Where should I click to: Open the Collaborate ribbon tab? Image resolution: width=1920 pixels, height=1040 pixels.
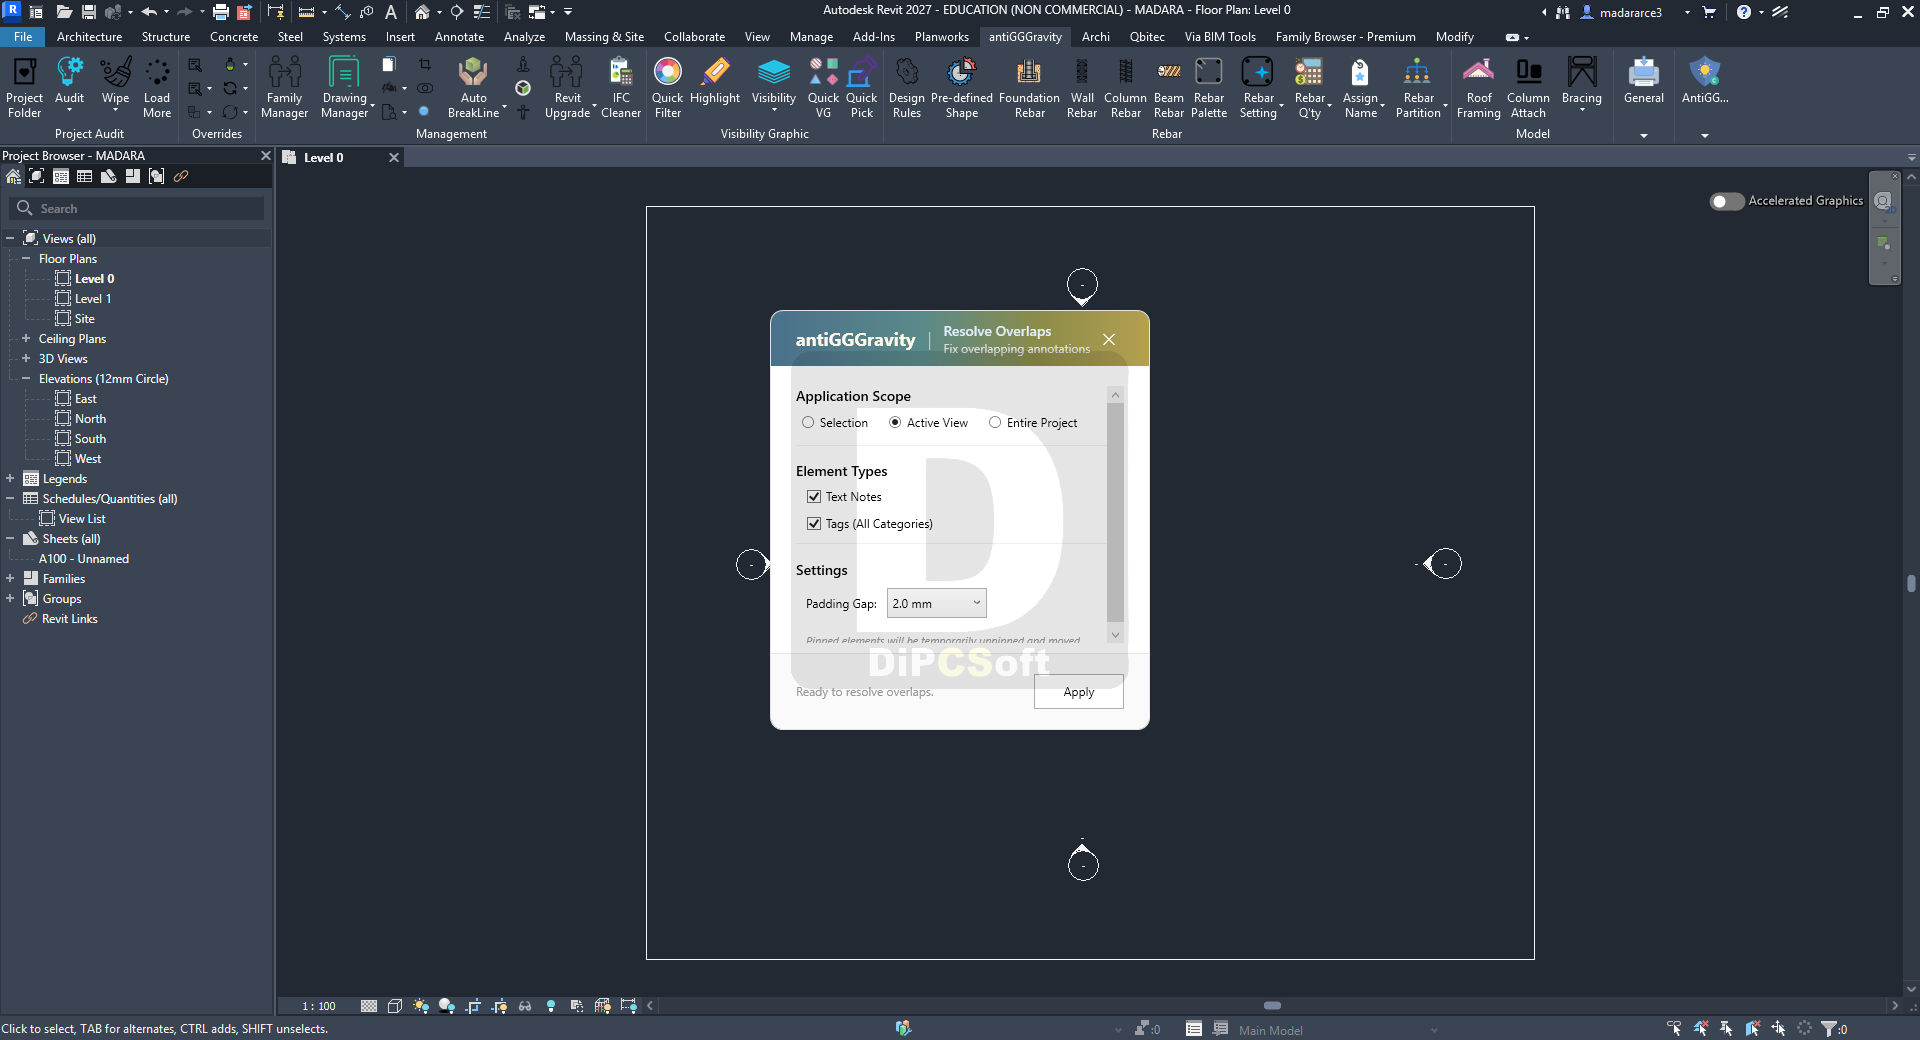(694, 37)
